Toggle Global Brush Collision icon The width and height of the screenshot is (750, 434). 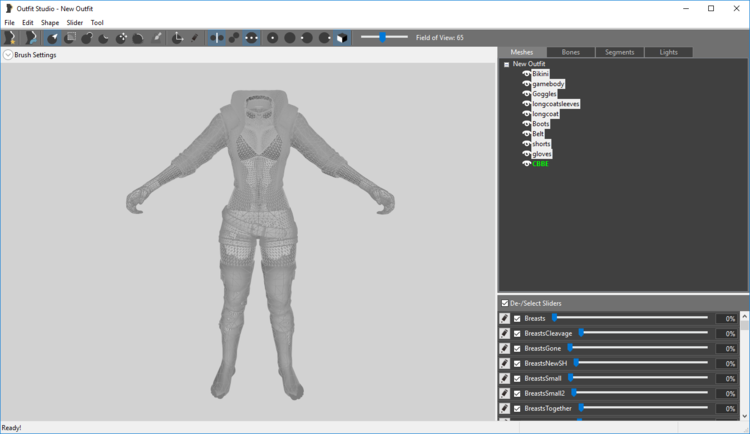pos(251,38)
